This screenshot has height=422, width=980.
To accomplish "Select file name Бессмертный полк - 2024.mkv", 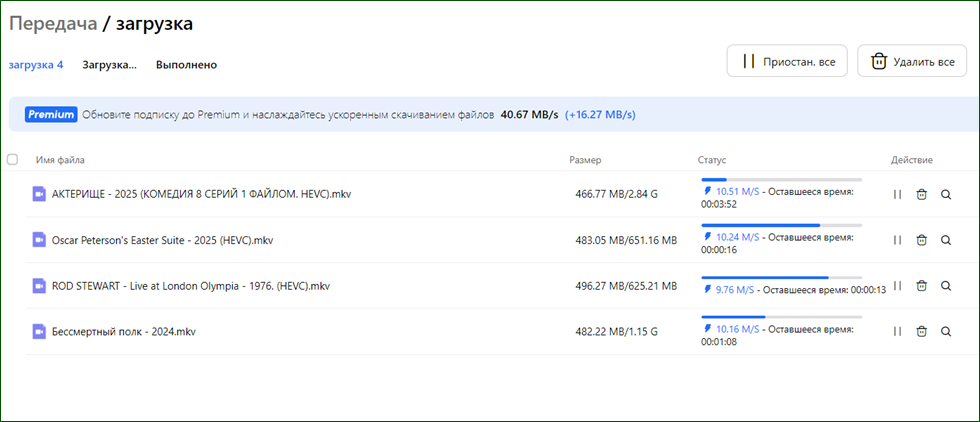I will (x=124, y=331).
